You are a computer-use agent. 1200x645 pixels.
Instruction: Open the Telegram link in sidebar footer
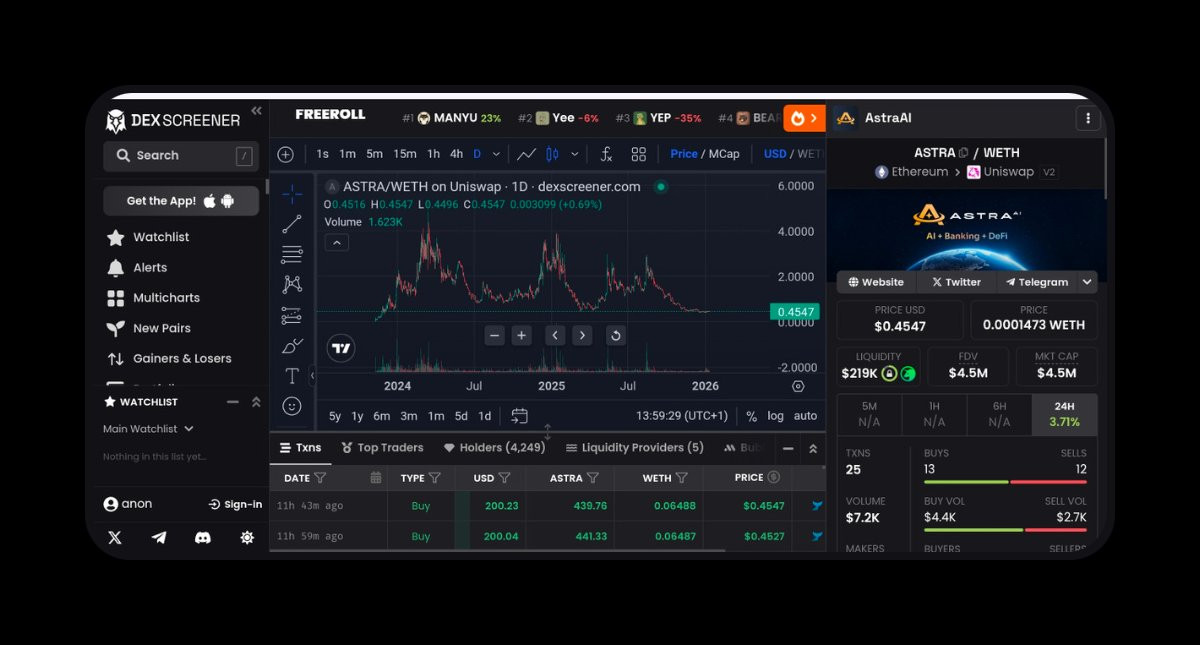[x=159, y=537]
